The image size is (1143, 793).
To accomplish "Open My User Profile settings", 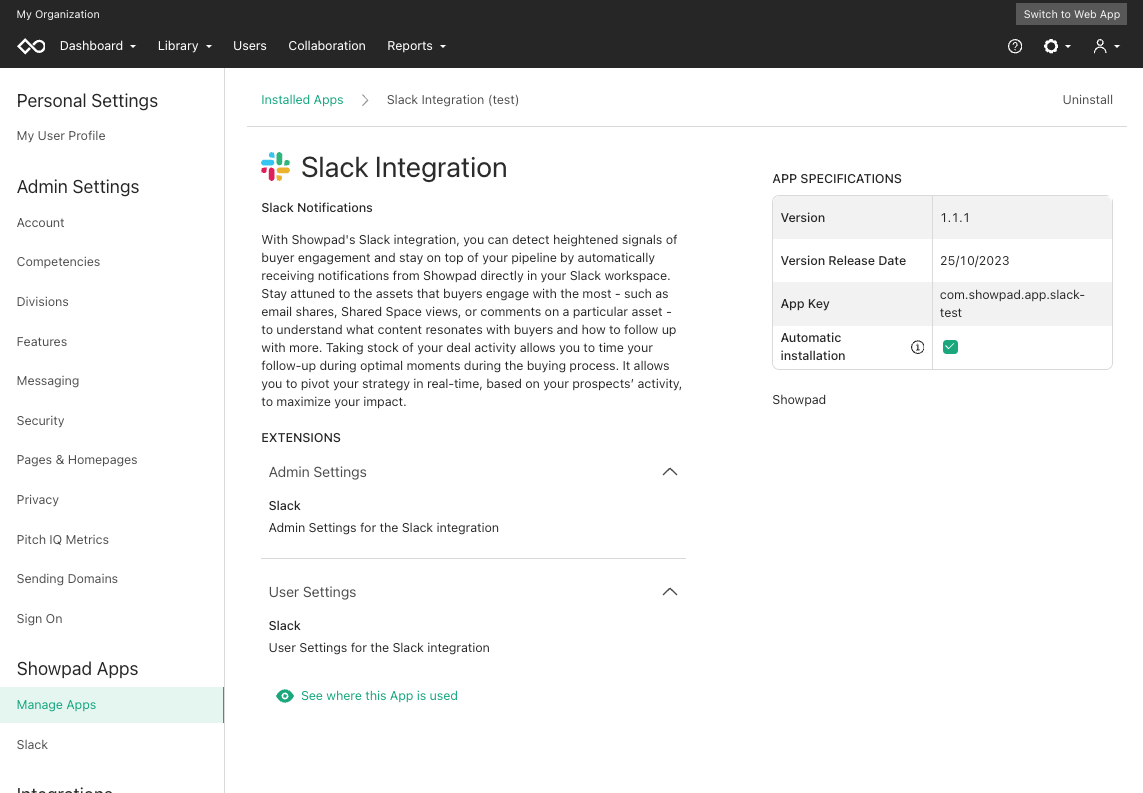I will pos(61,136).
